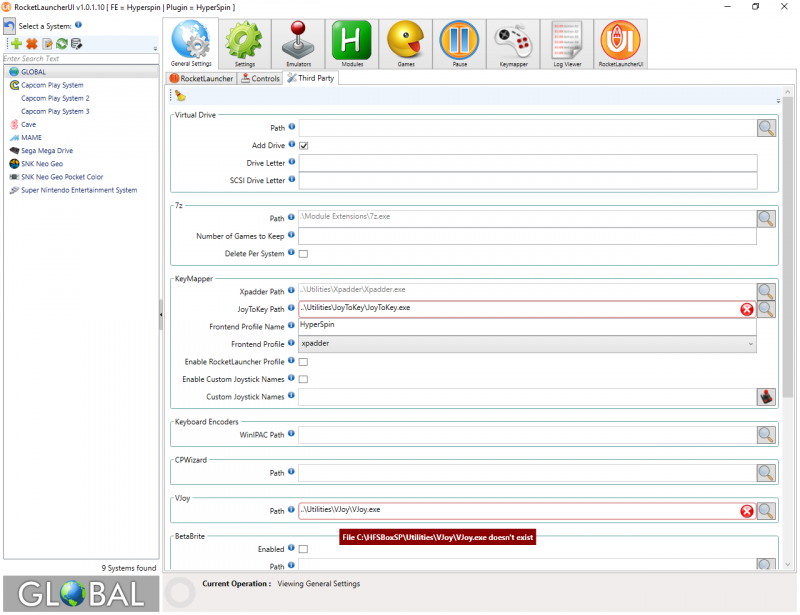Click the settings panel vertical scrollbar

tap(788, 248)
